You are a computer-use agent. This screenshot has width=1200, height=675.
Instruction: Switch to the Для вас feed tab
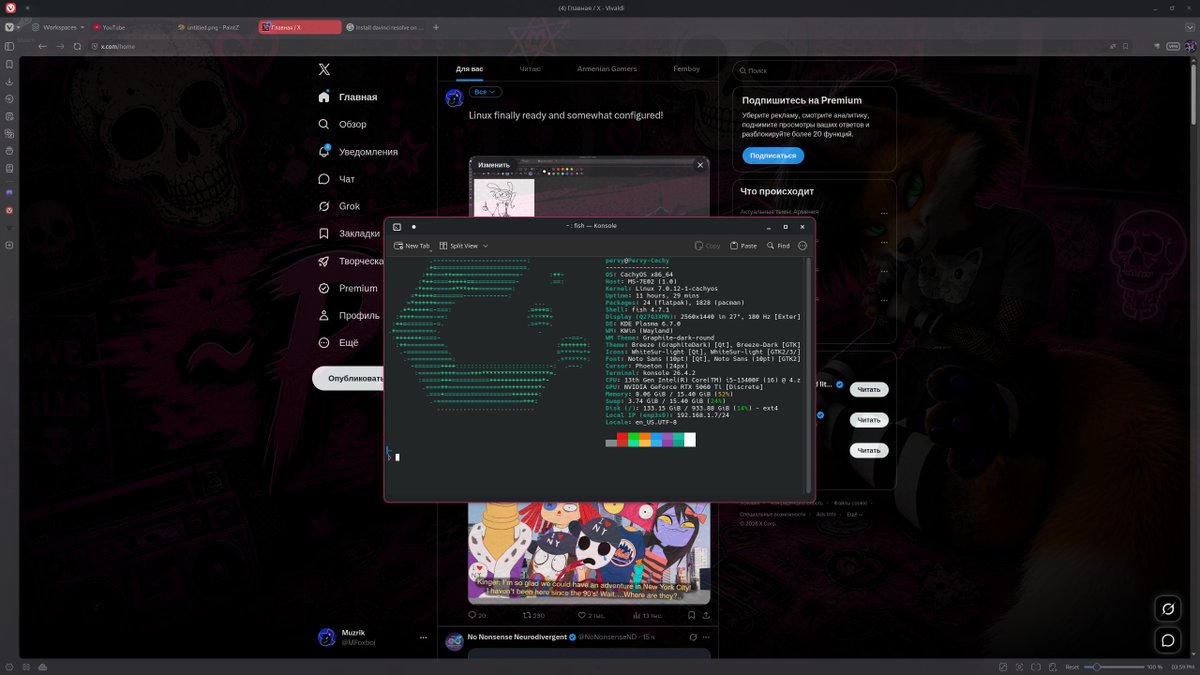[469, 69]
